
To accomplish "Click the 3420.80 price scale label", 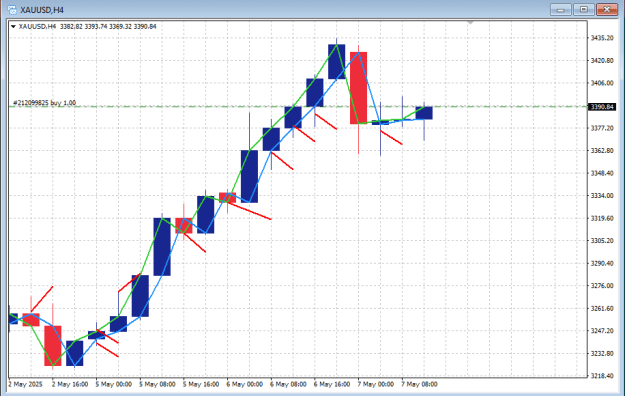I will click(602, 61).
